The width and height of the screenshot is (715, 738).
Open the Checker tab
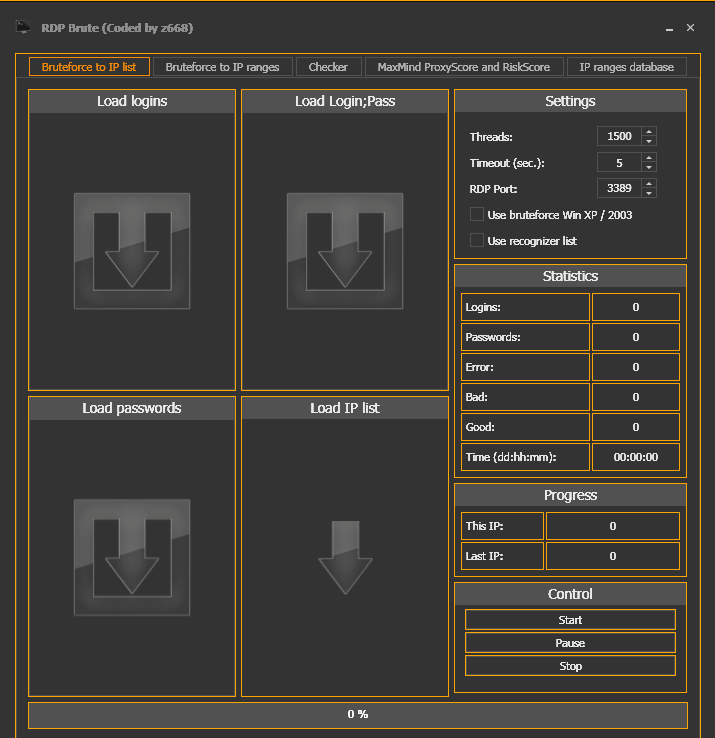(x=328, y=67)
